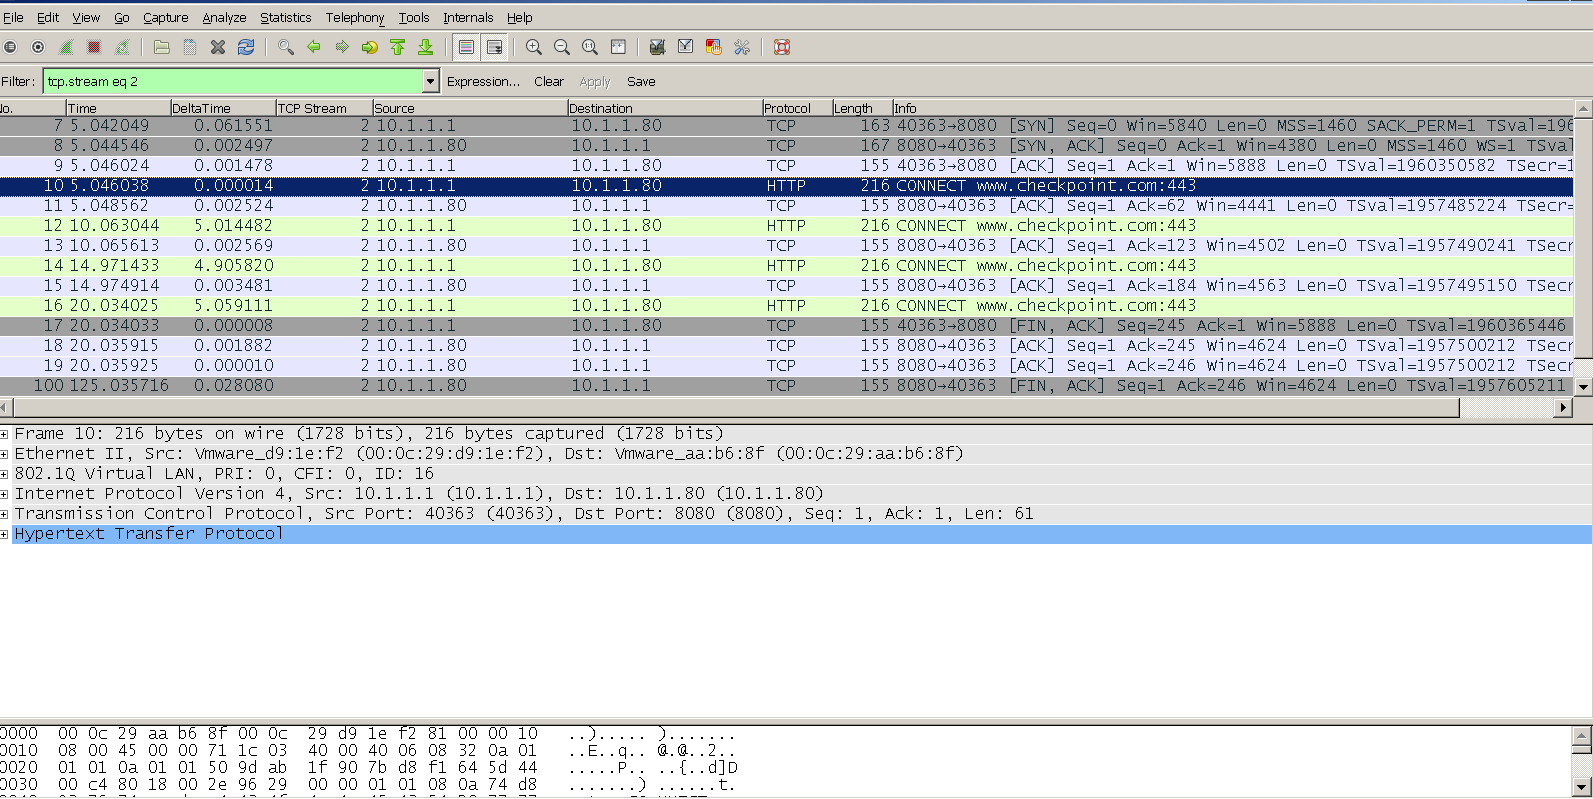The width and height of the screenshot is (1593, 799).
Task: Open the Capture menu
Action: pos(165,17)
